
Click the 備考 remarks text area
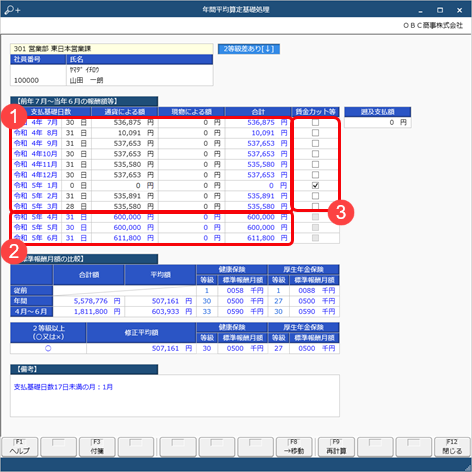pos(175,396)
